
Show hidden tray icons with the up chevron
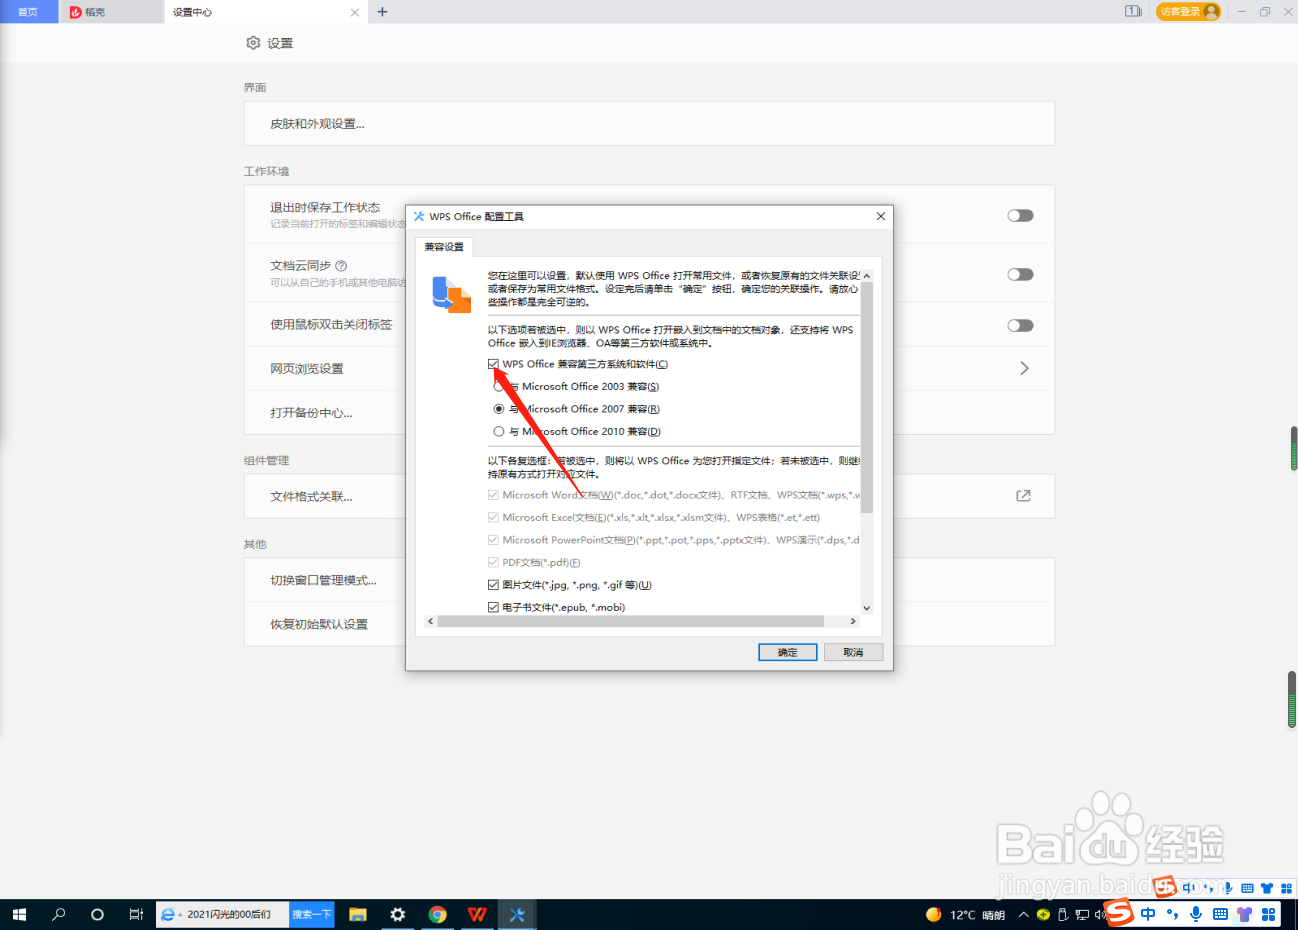click(1023, 914)
